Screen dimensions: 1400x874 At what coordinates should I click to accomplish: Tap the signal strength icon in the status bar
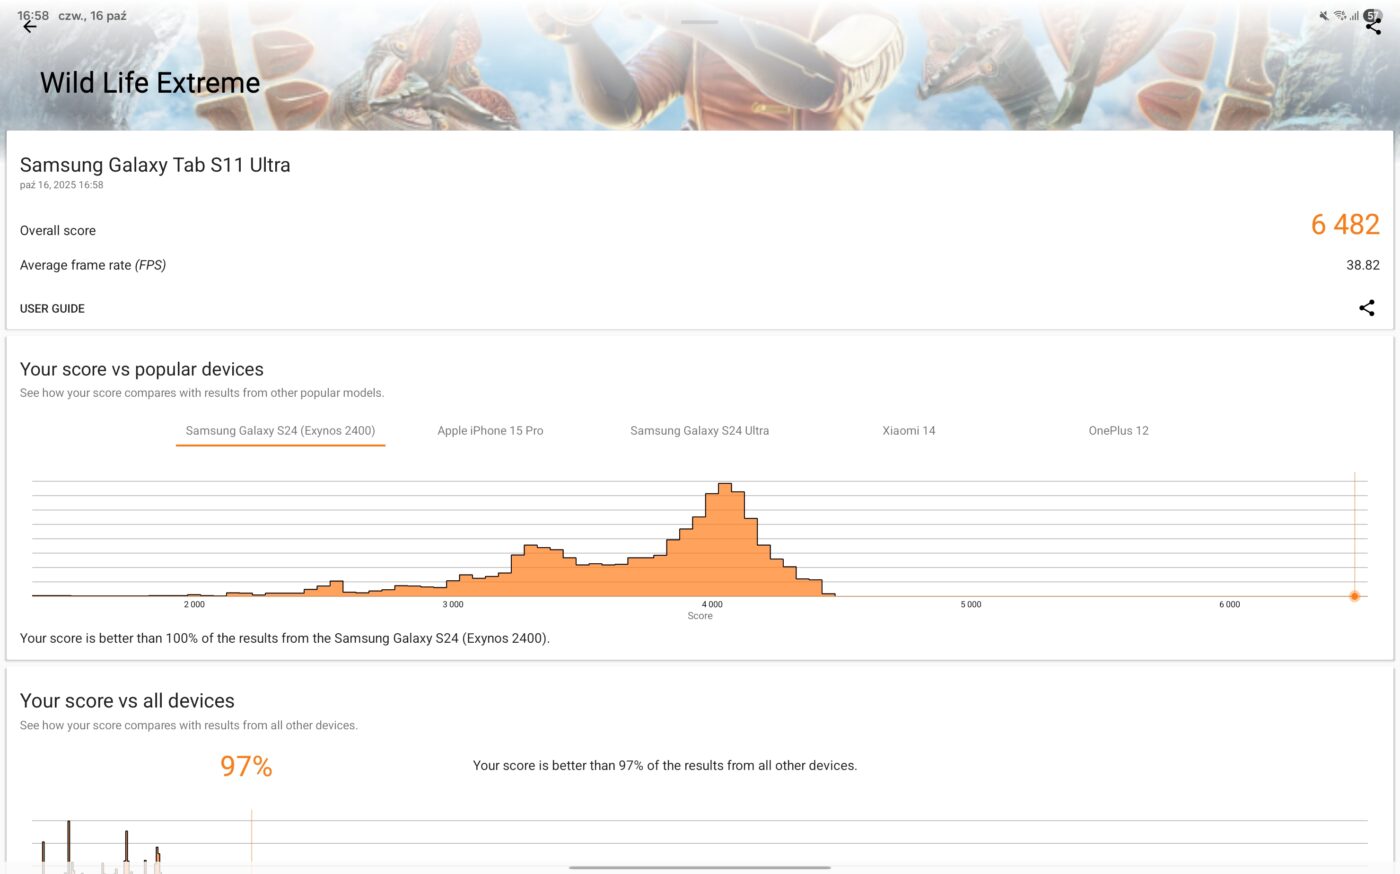click(1354, 16)
